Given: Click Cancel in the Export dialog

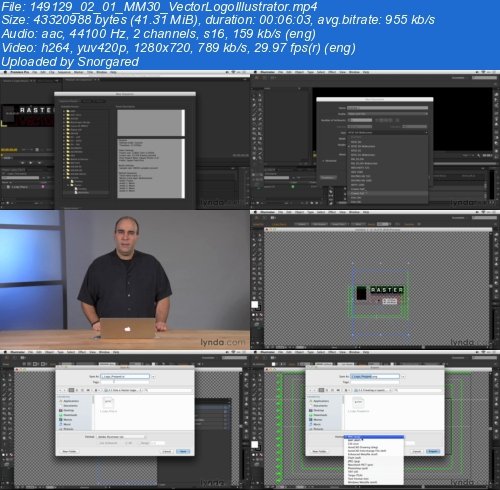Looking at the screenshot, I should (x=417, y=451).
